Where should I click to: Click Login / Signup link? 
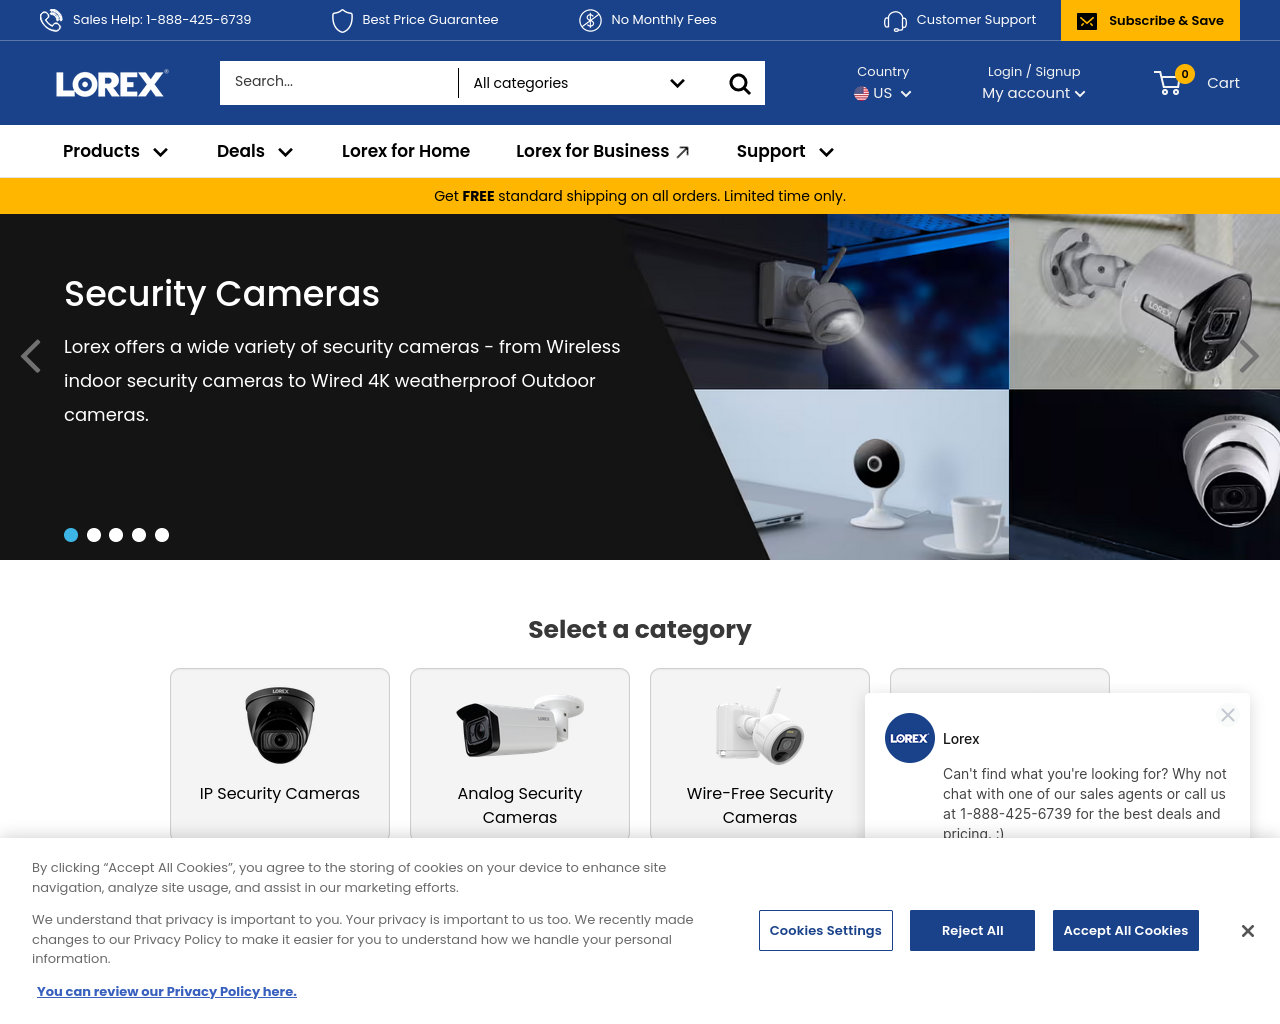click(x=1034, y=72)
